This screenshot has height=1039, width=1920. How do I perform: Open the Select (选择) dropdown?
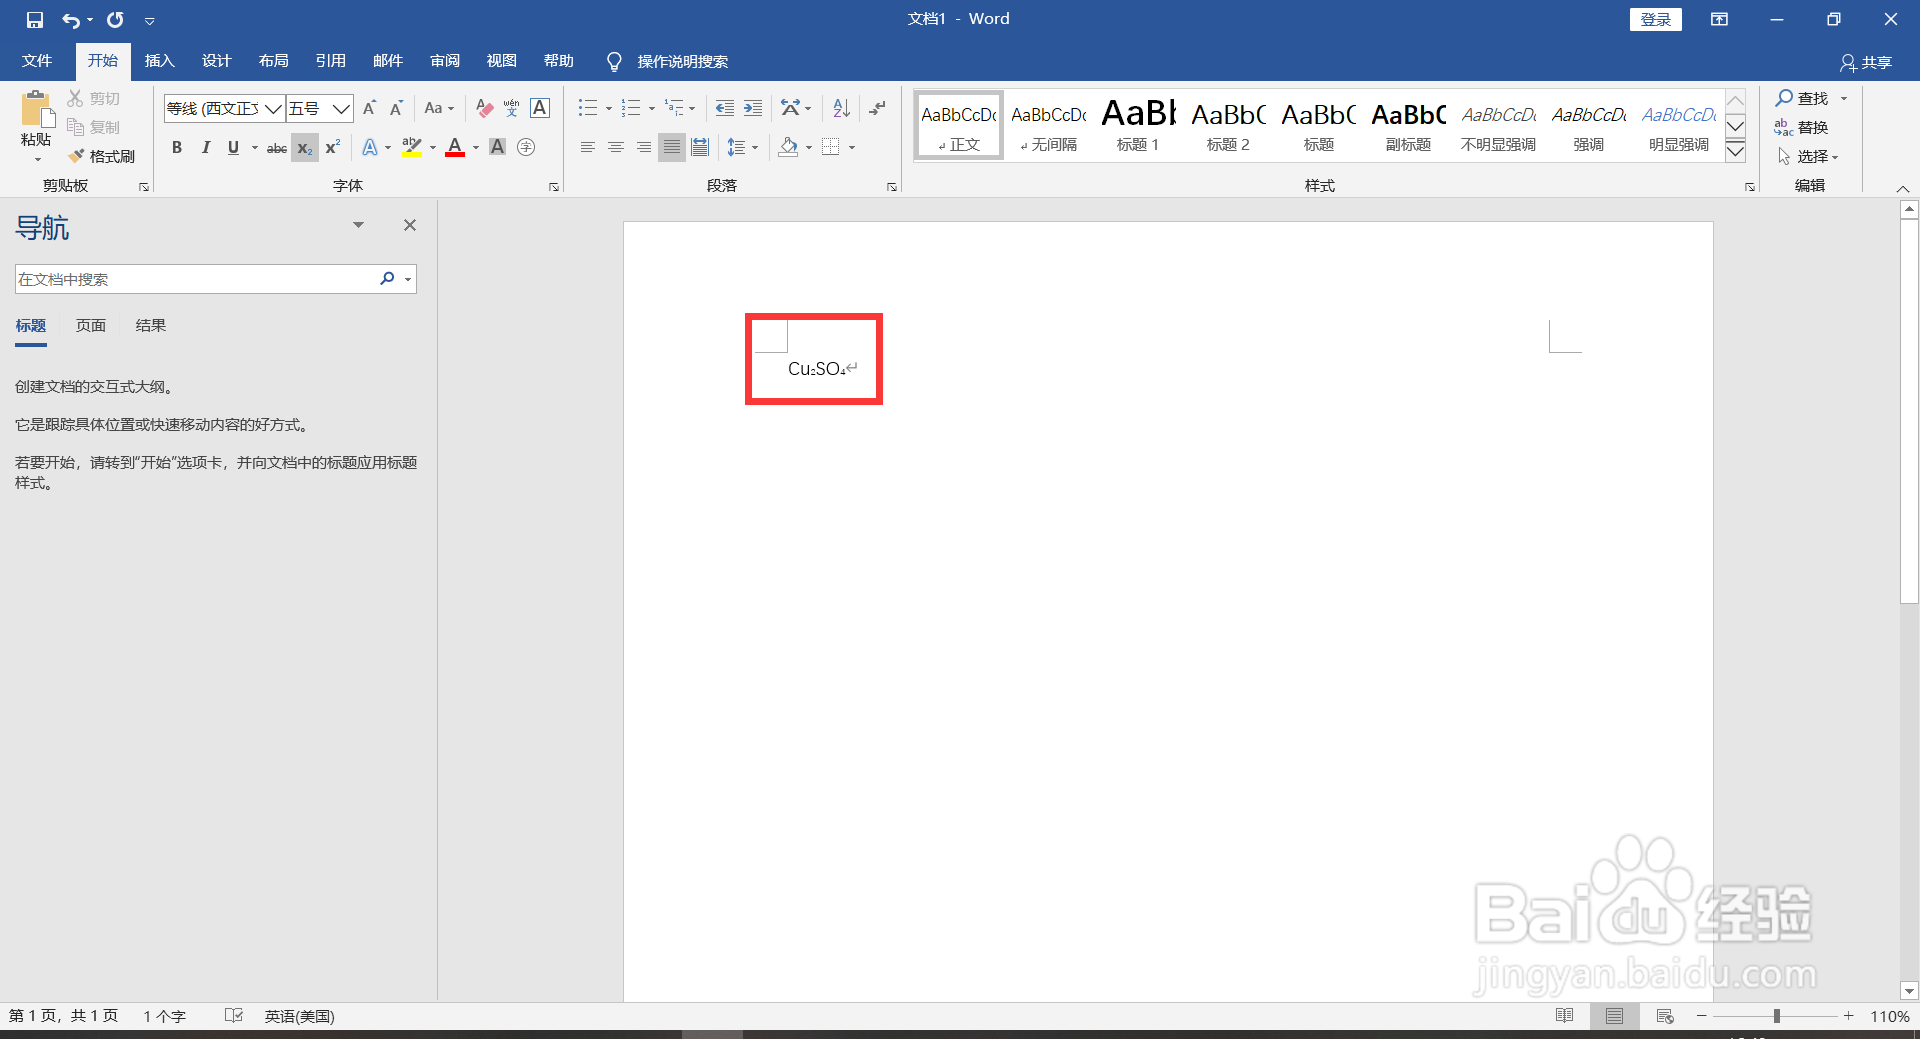pyautogui.click(x=1808, y=157)
